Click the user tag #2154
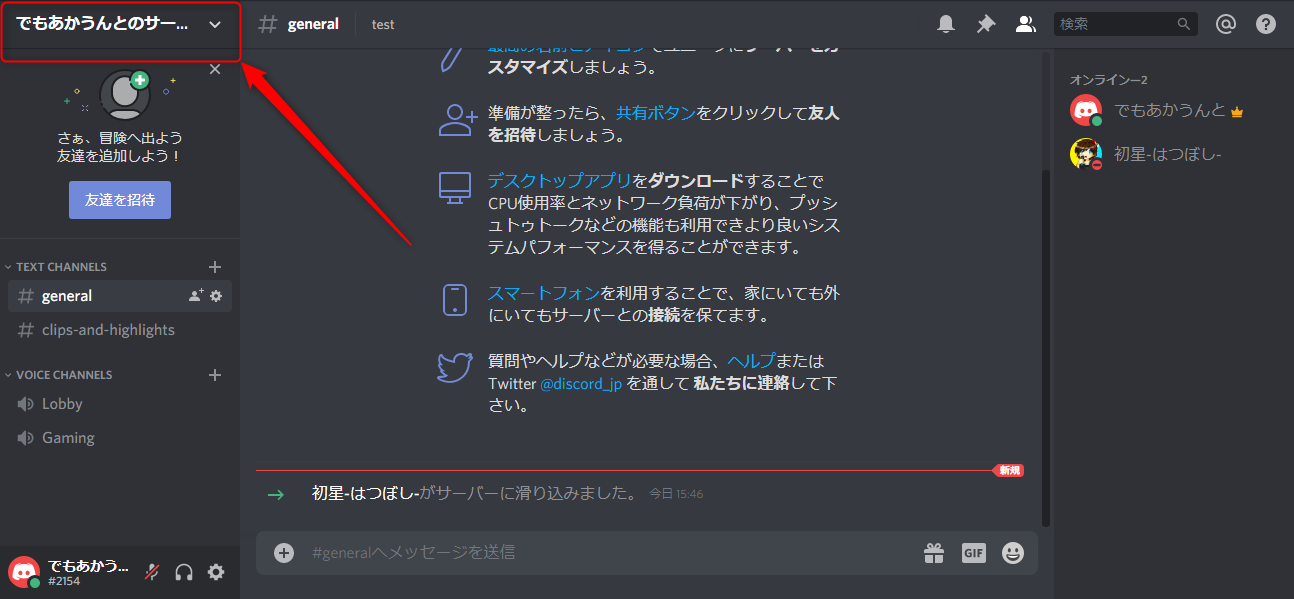 point(65,581)
